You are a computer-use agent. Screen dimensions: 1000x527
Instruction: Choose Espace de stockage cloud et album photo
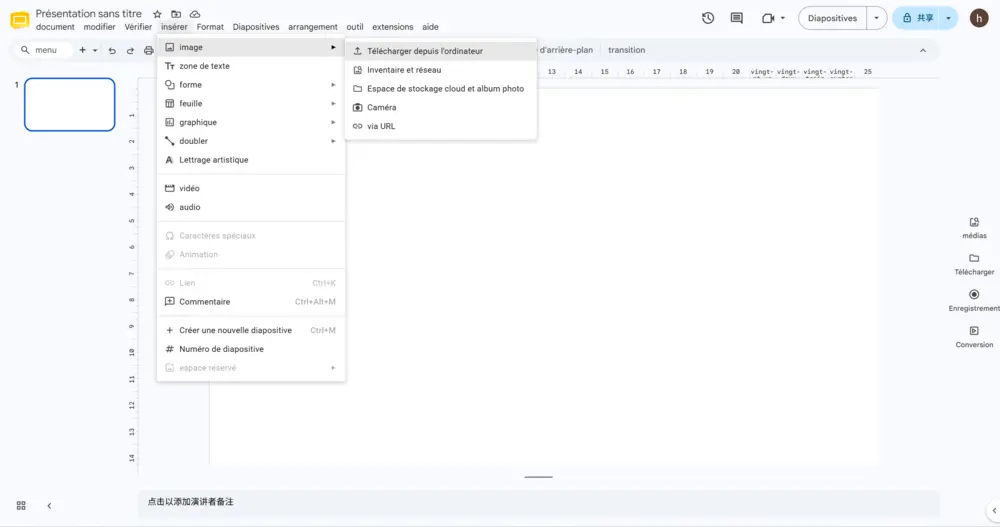click(x=441, y=89)
